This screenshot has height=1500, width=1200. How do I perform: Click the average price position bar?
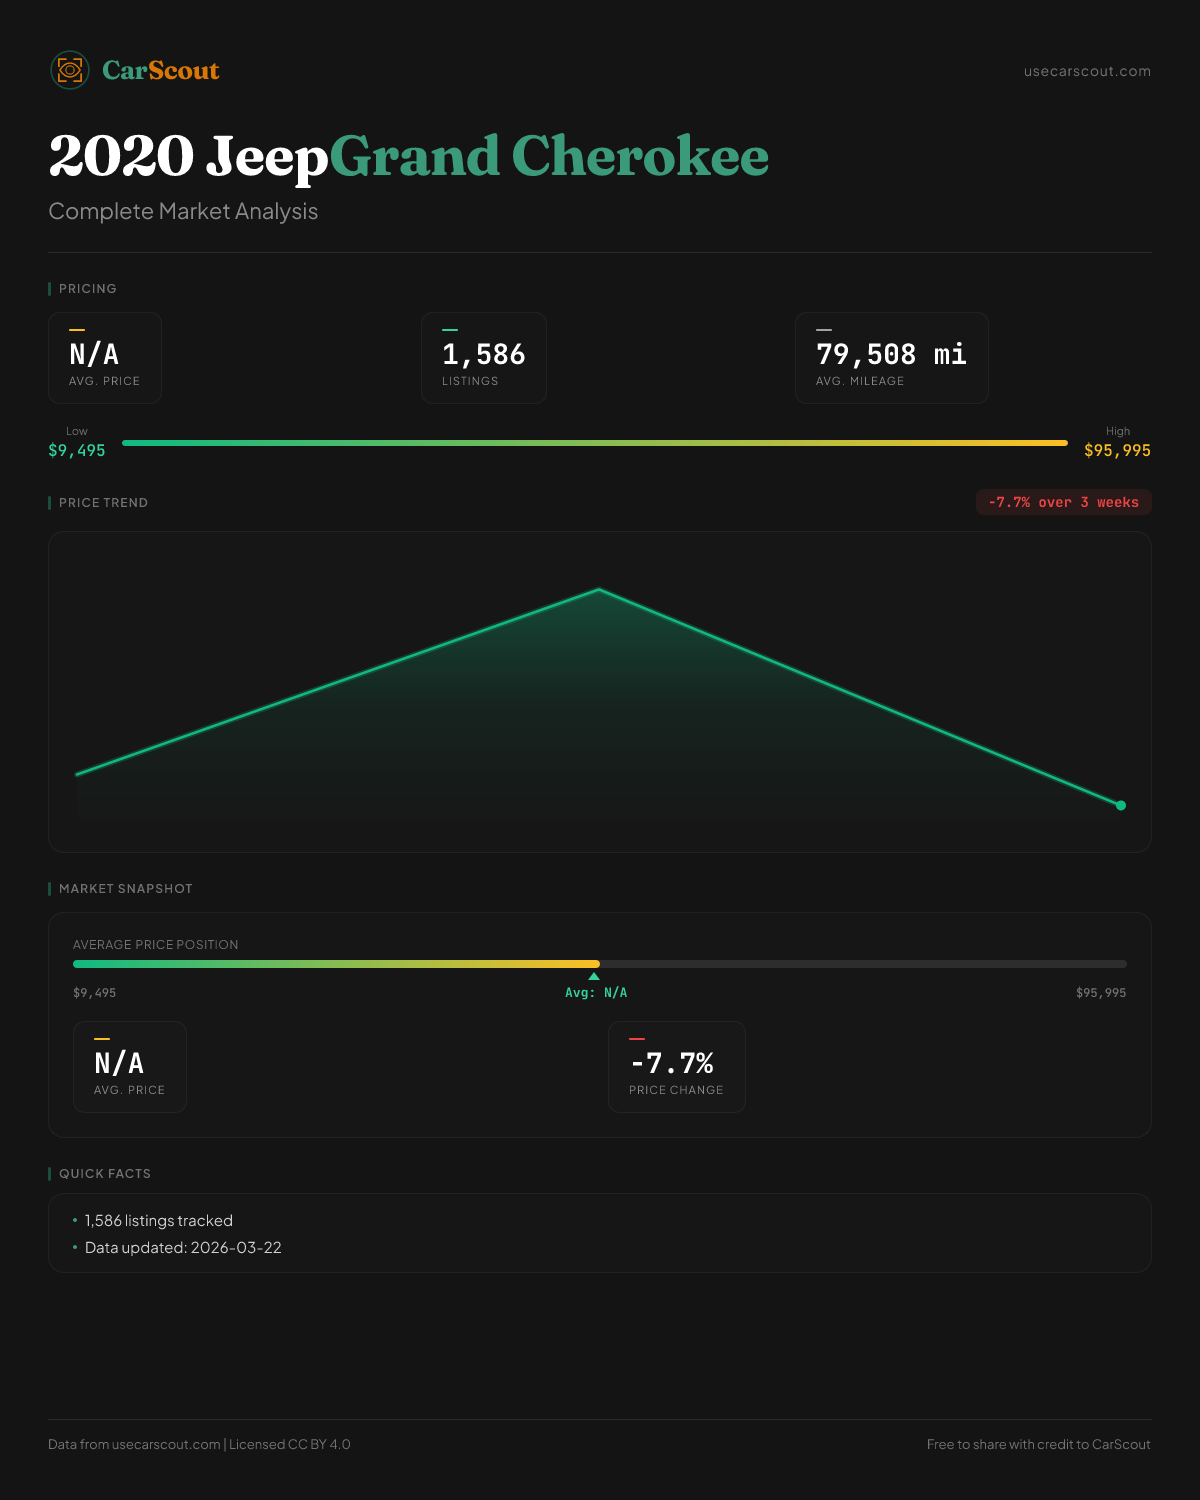600,964
